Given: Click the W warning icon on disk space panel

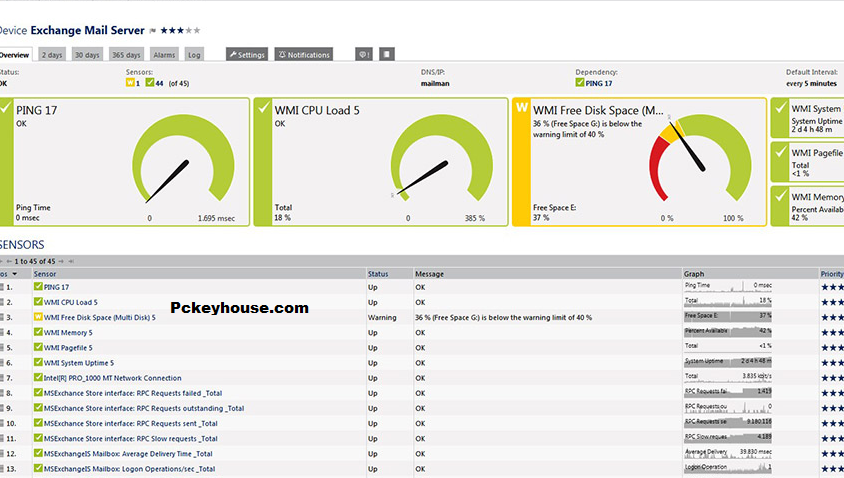Looking at the screenshot, I should point(522,108).
